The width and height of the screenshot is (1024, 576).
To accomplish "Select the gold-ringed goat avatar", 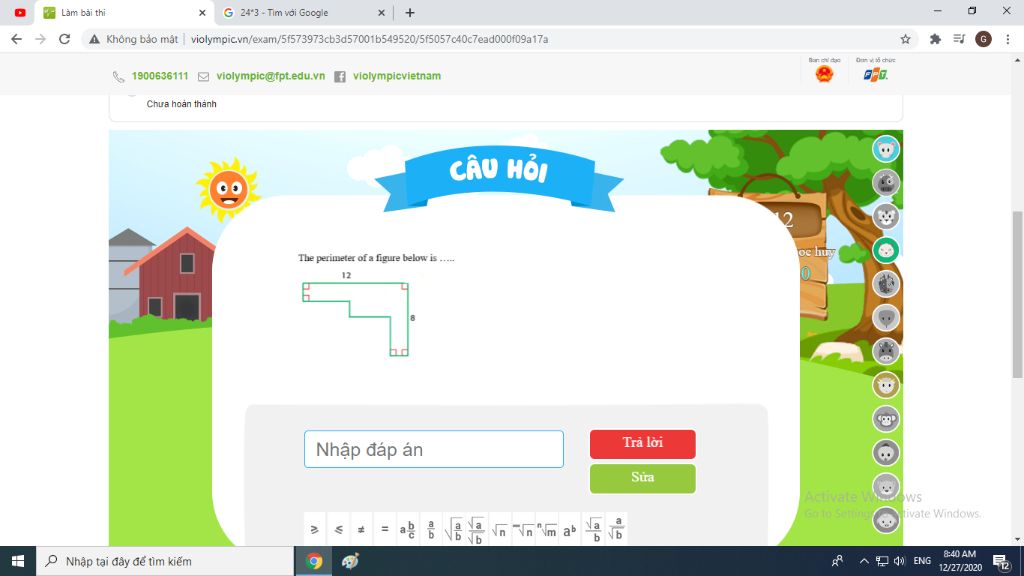I will click(x=886, y=385).
